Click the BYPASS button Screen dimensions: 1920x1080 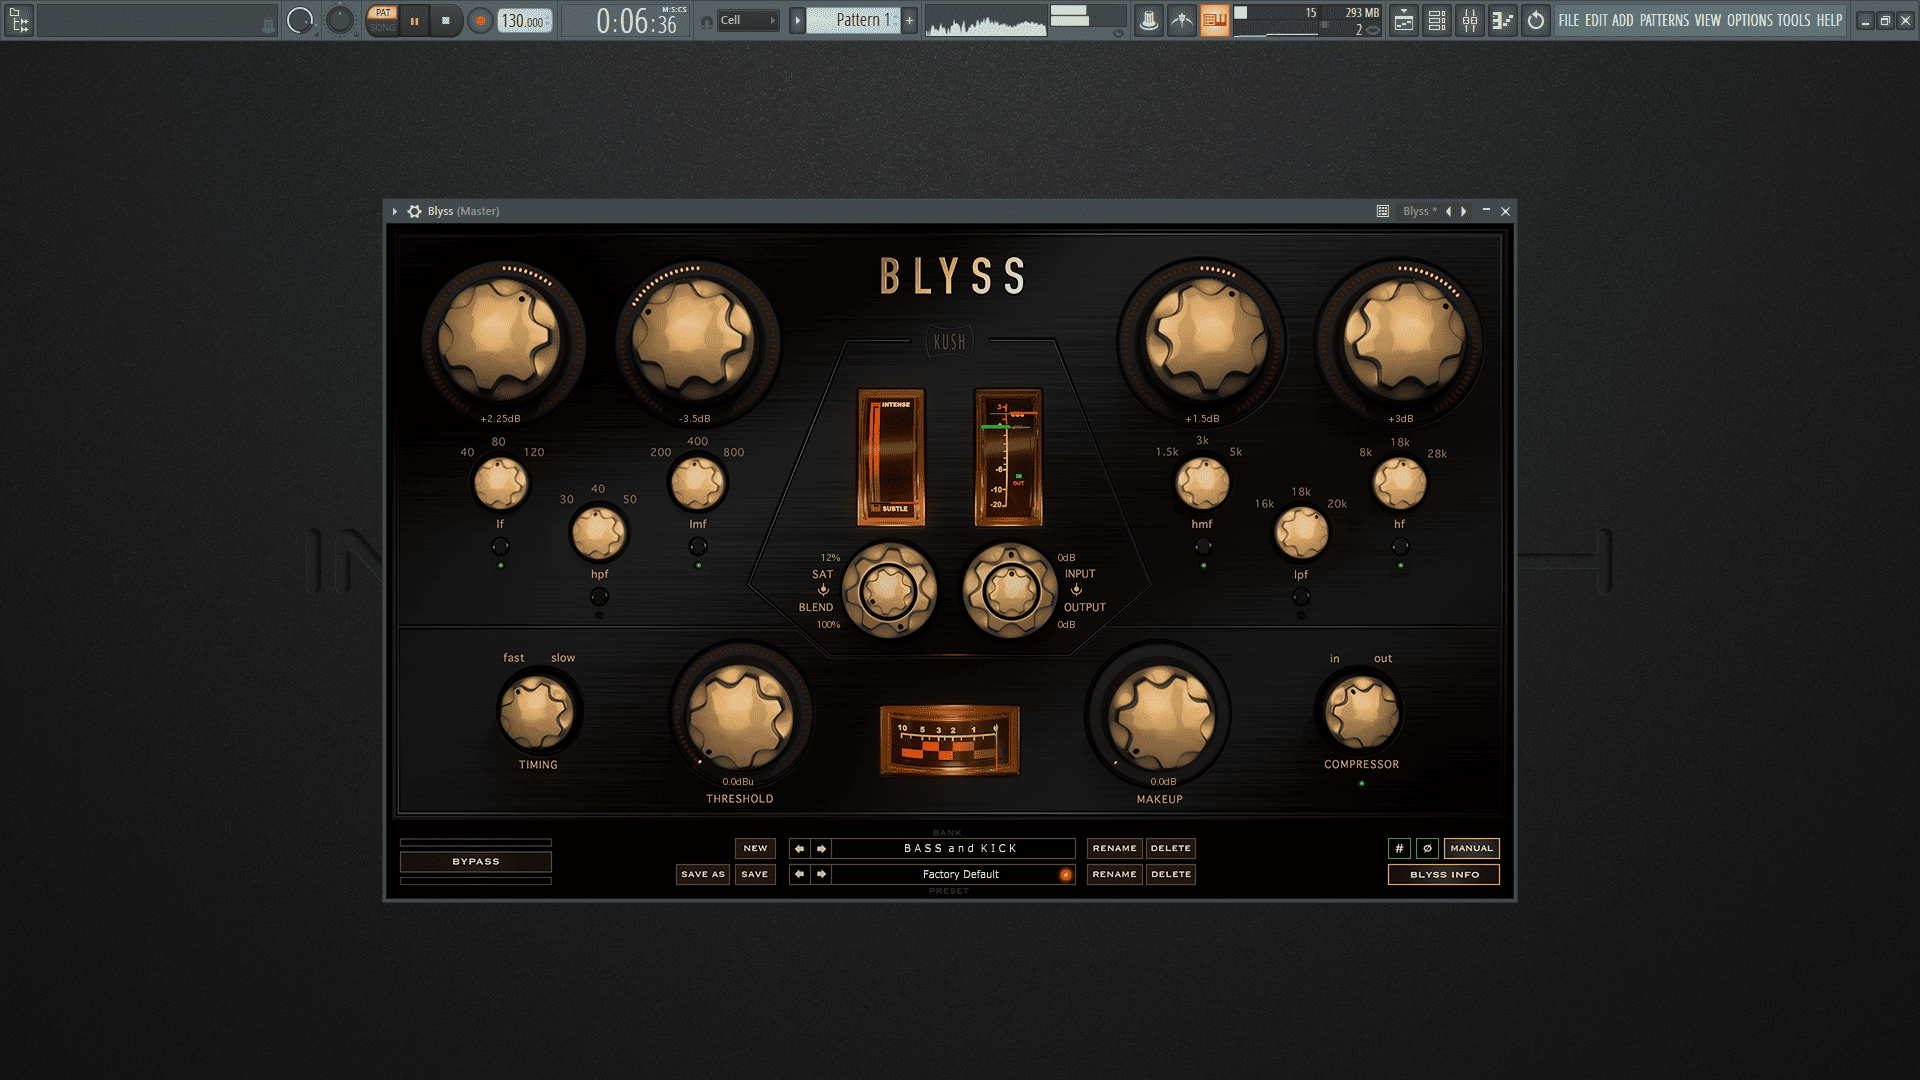[476, 862]
